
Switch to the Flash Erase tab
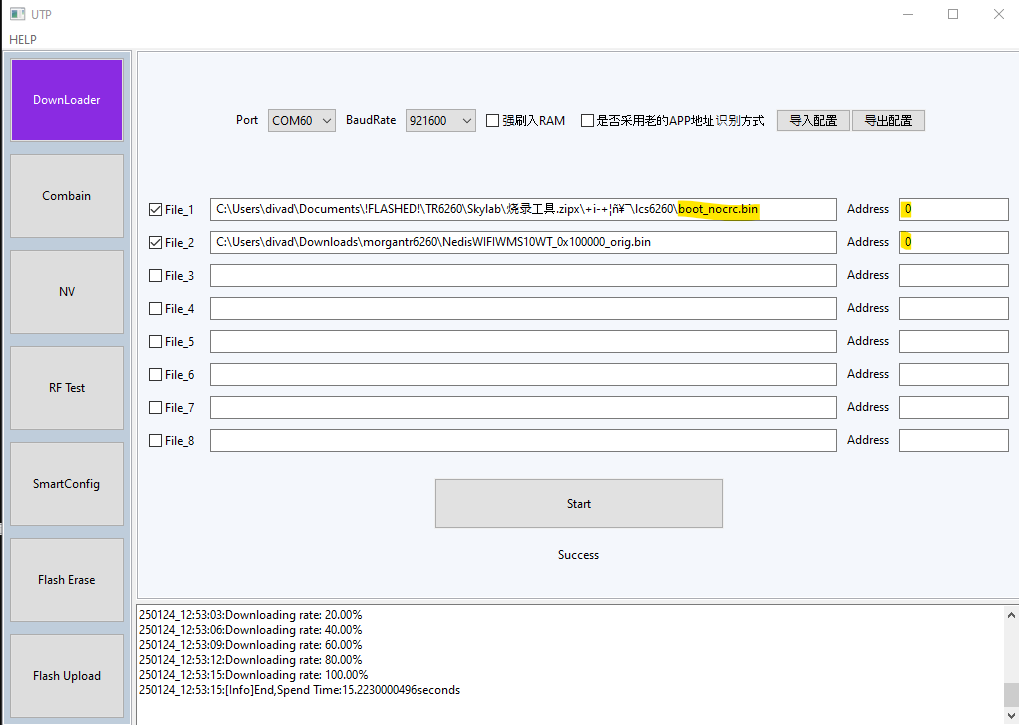pyautogui.click(x=67, y=579)
